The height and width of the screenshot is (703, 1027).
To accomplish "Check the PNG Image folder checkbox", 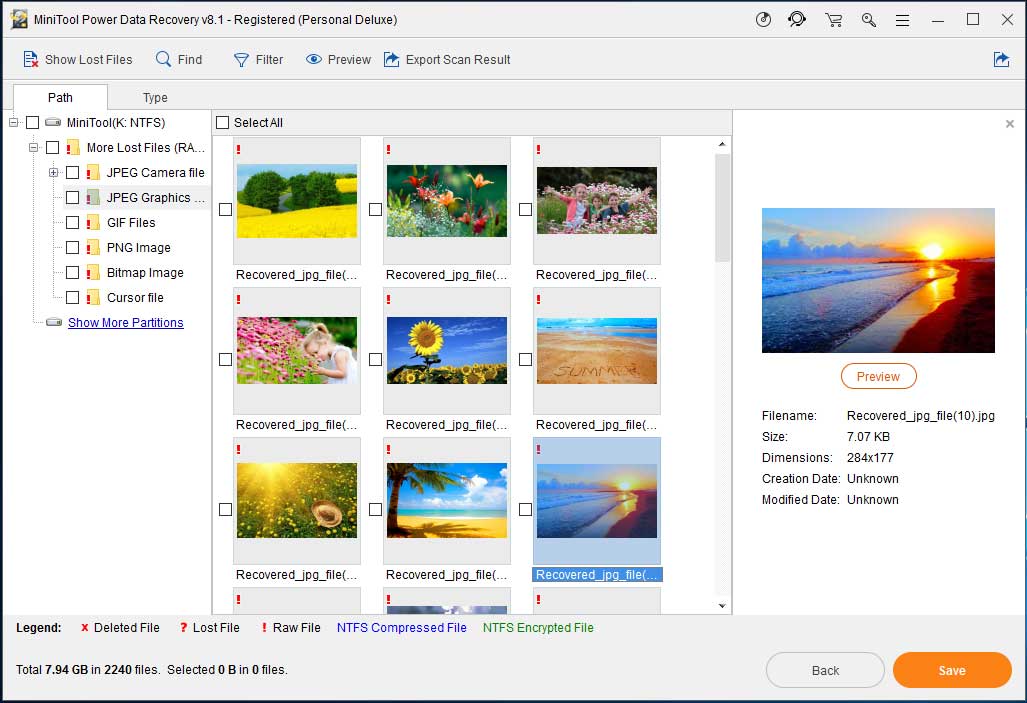I will [72, 248].
